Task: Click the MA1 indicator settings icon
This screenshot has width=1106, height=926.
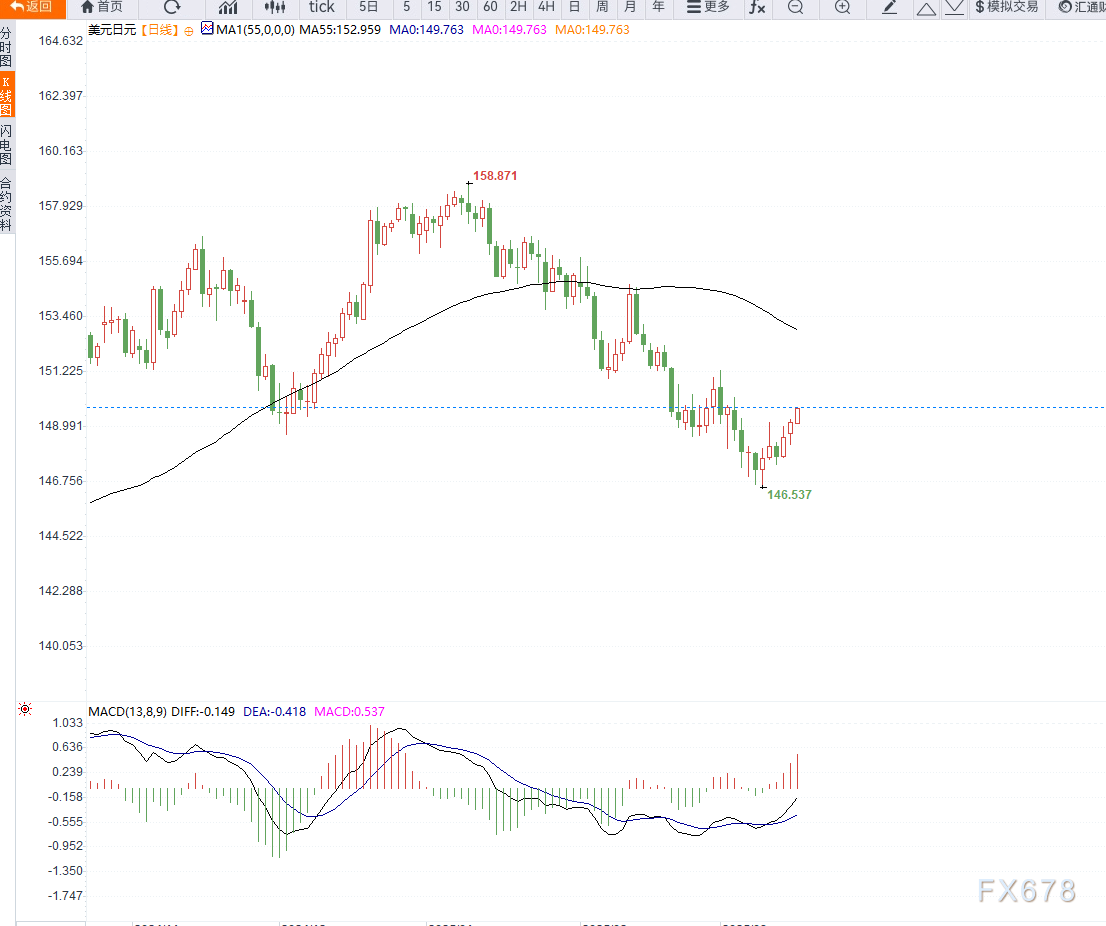Action: click(x=207, y=28)
